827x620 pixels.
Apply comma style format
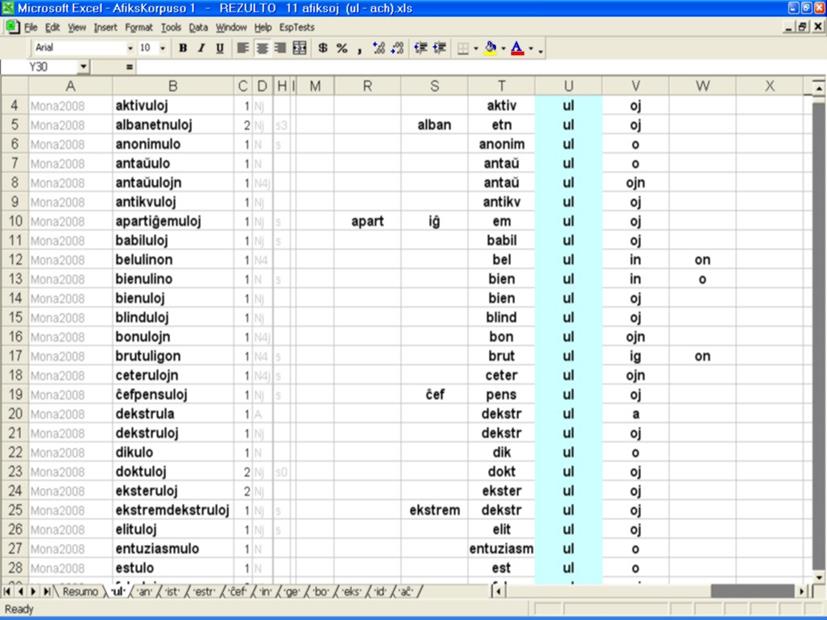[x=360, y=49]
